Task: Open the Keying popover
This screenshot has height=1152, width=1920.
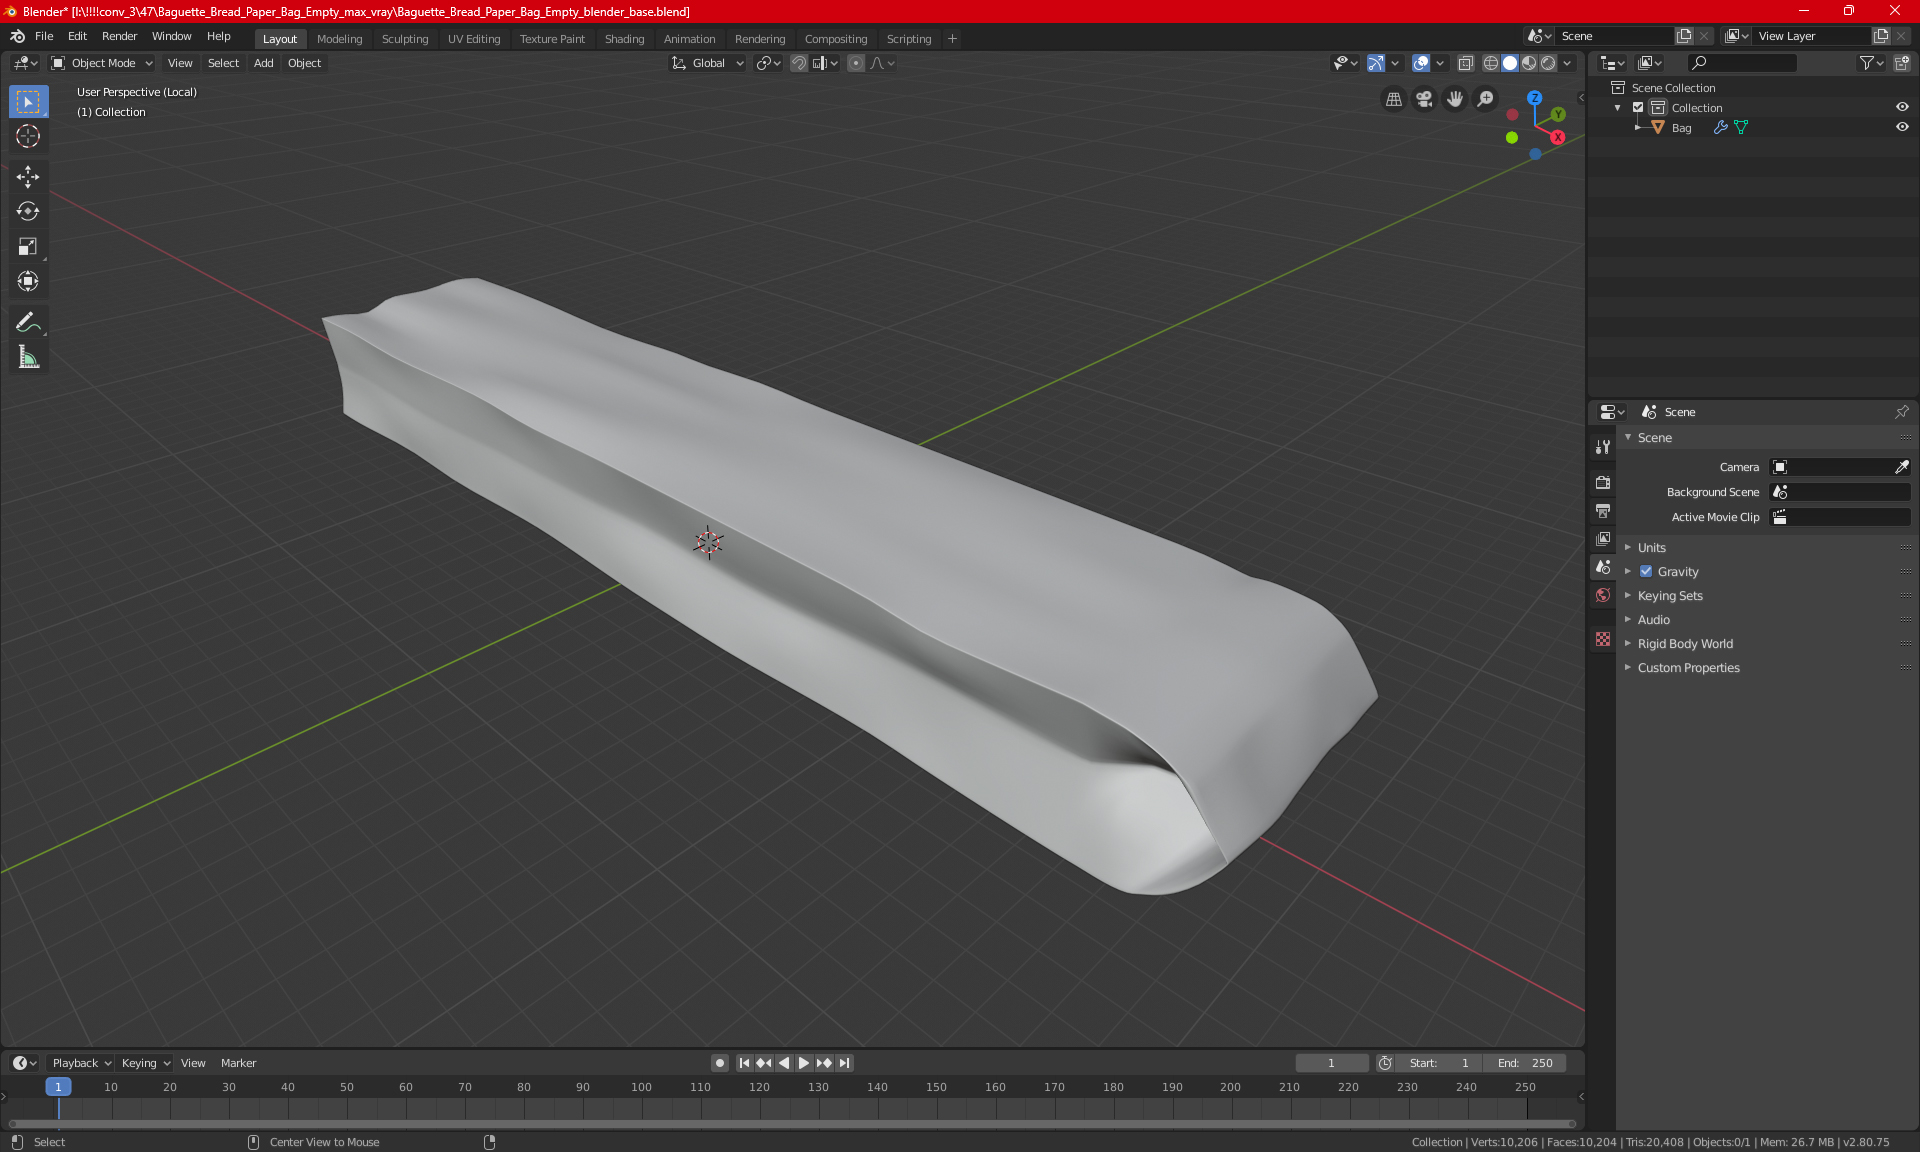Action: click(x=146, y=1063)
